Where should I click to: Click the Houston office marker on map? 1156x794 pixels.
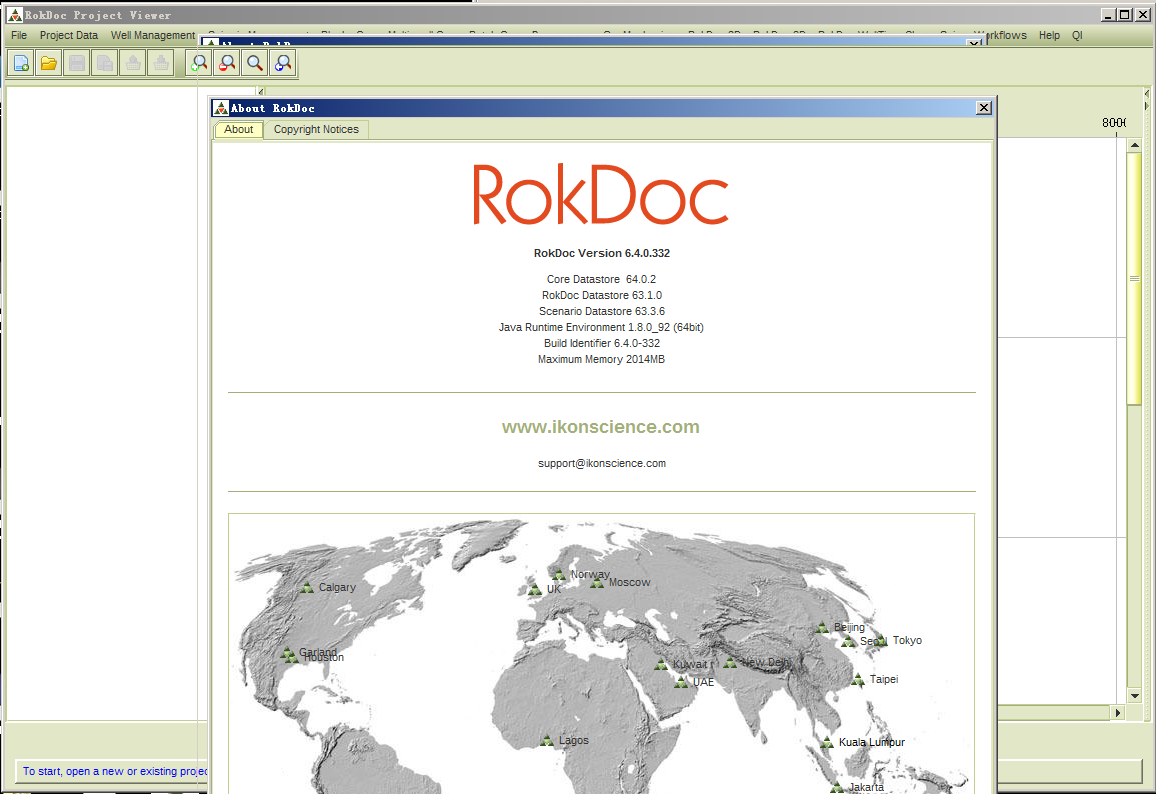pos(290,655)
